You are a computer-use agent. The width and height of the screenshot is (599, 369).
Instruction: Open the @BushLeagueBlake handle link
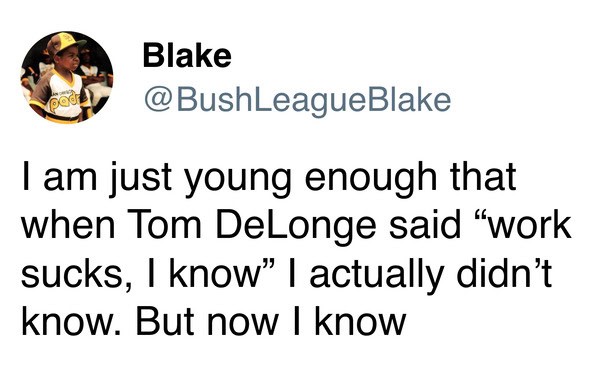(298, 102)
